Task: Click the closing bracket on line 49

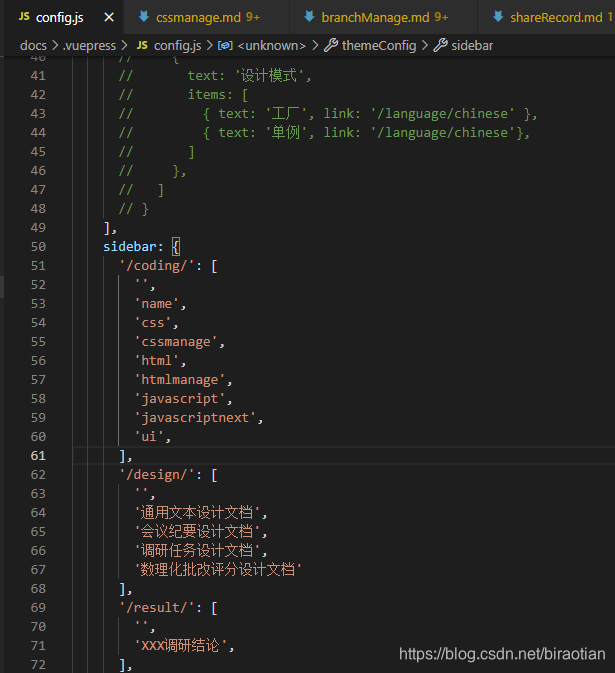Action: point(107,228)
